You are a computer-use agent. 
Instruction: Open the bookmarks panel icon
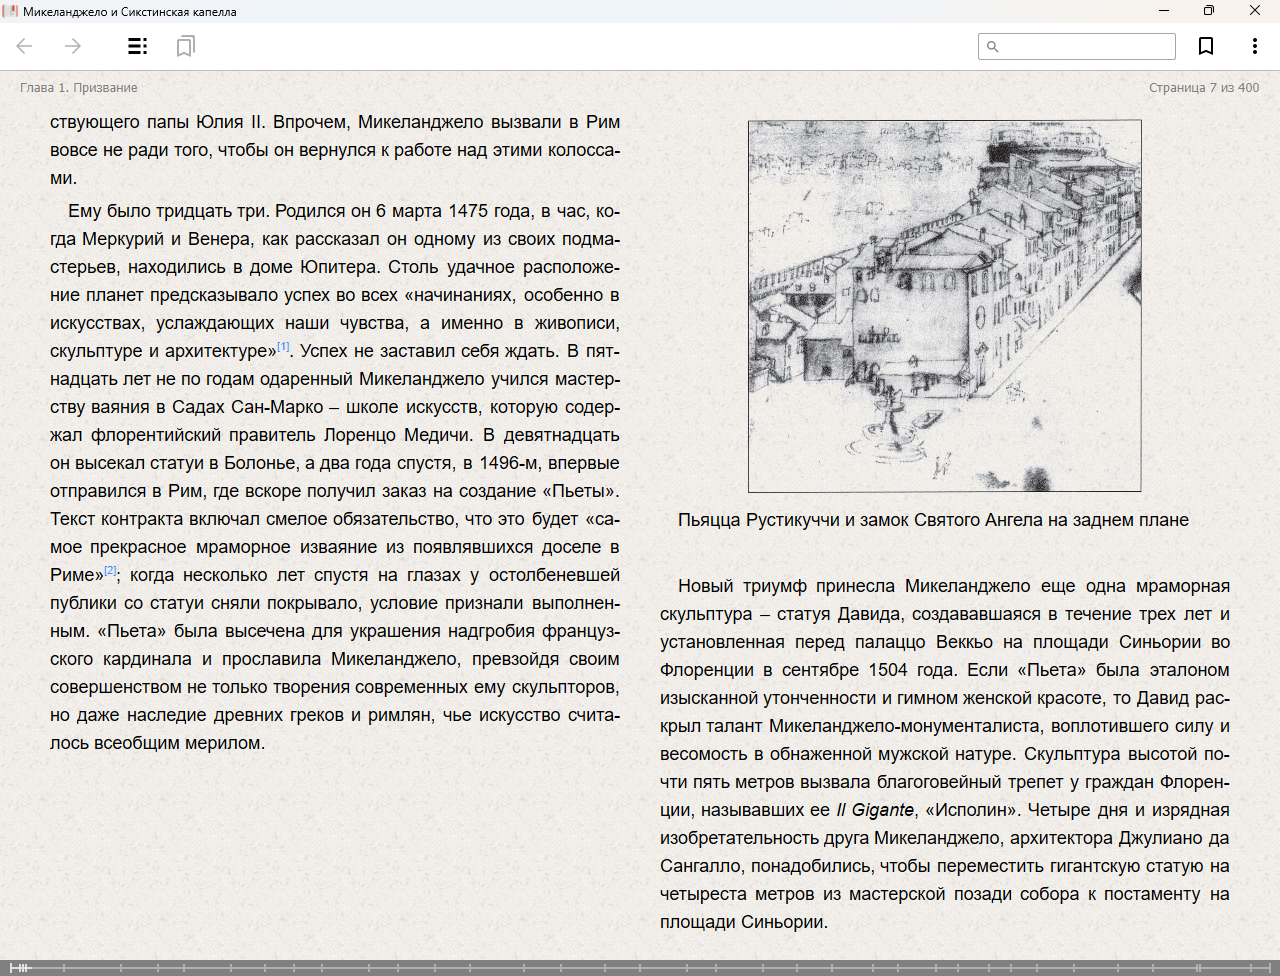tap(185, 46)
